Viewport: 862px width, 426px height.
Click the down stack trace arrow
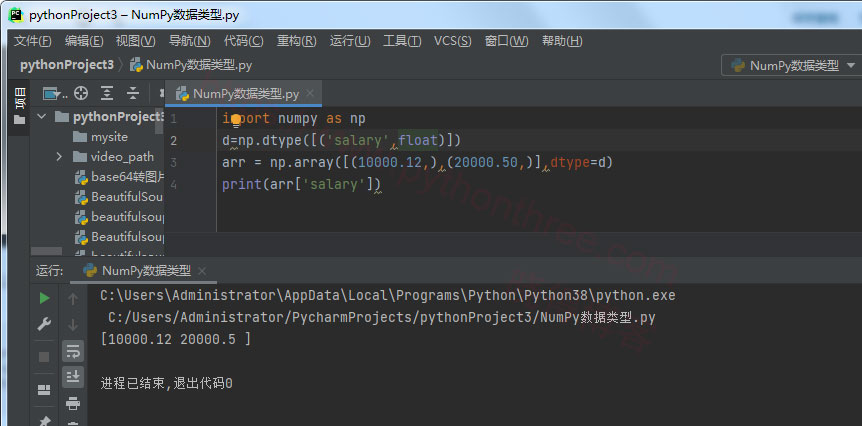[73, 324]
